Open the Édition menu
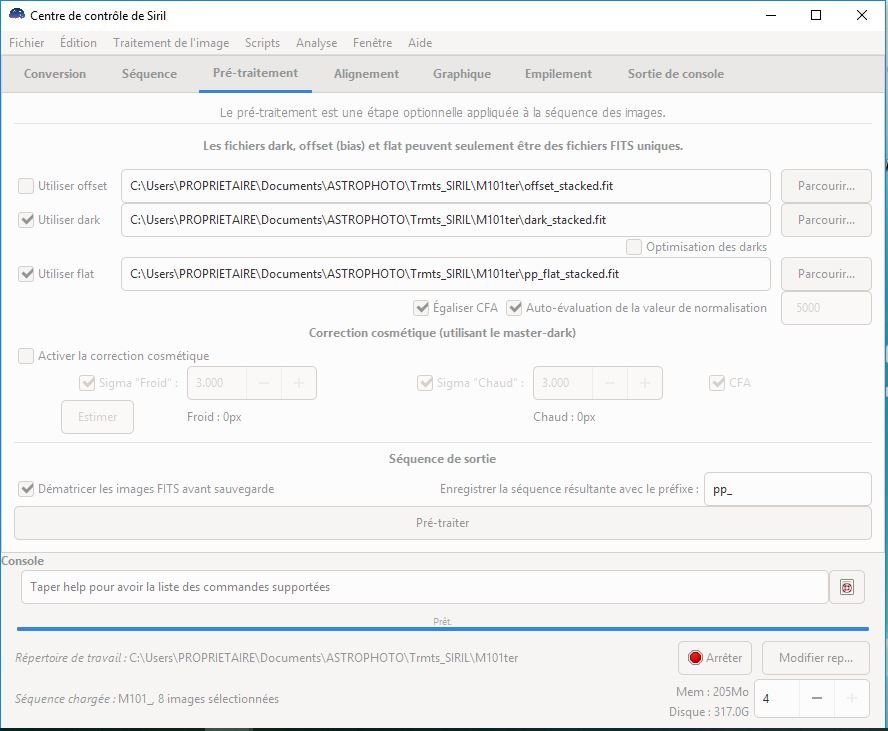This screenshot has height=731, width=888. (78, 42)
